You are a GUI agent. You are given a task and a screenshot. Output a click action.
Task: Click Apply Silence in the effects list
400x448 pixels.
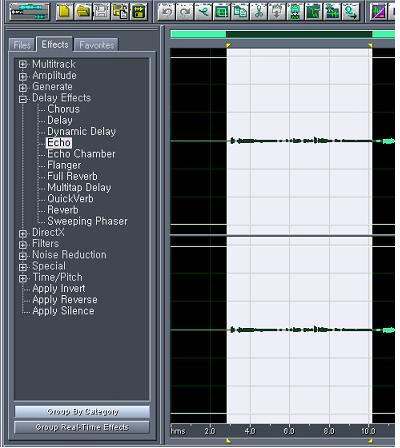pyautogui.click(x=63, y=311)
